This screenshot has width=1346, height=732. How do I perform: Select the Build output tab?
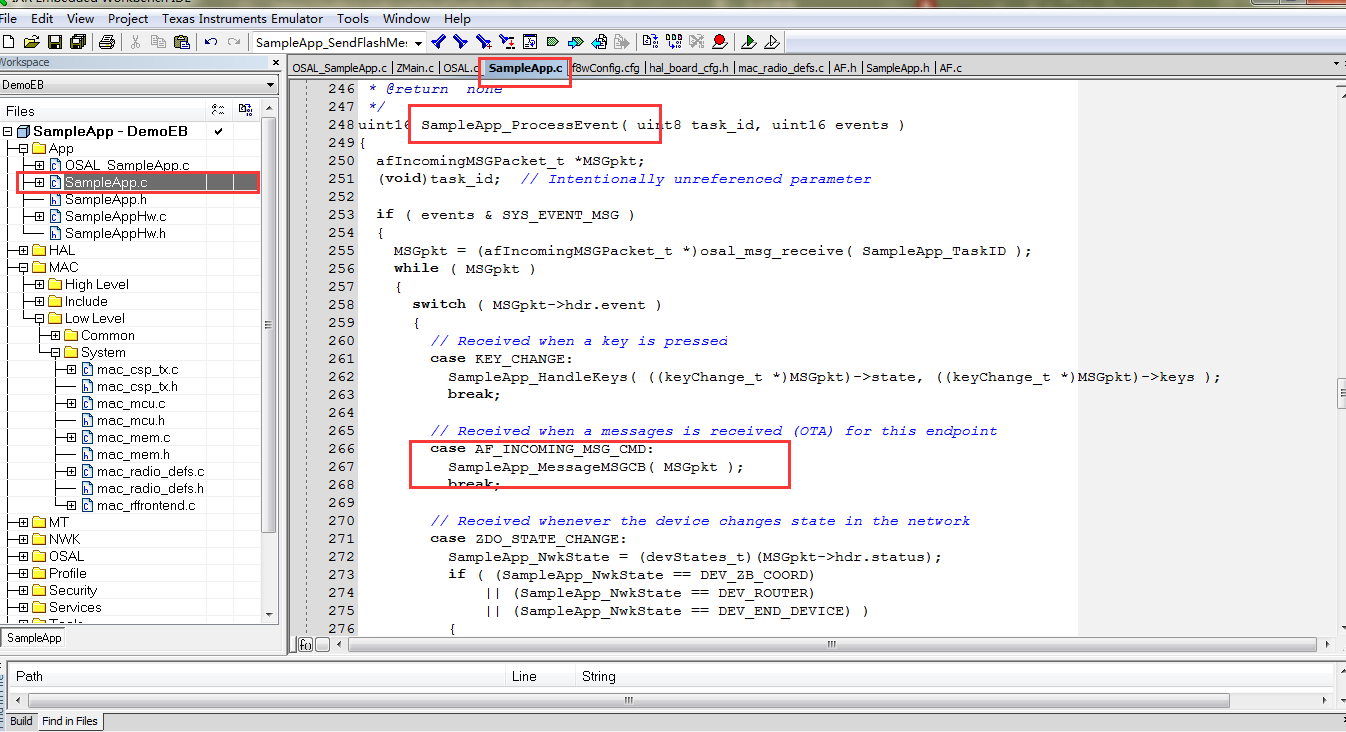21,721
